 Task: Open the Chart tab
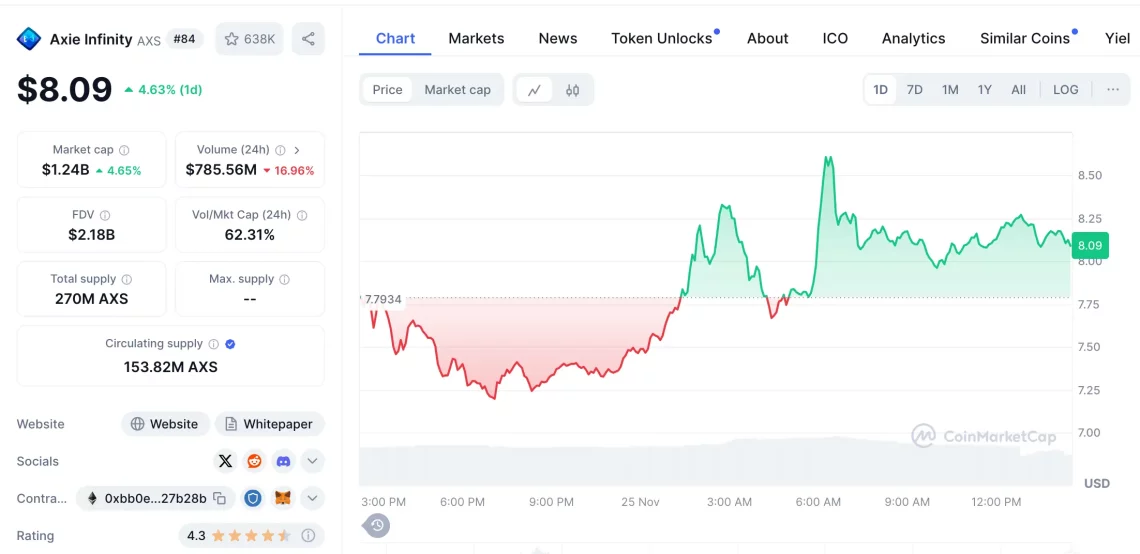tap(395, 39)
